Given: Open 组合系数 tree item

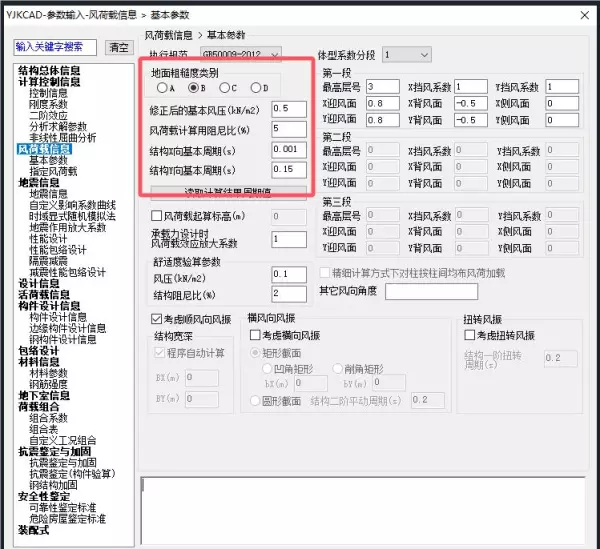Looking at the screenshot, I should pyautogui.click(x=48, y=418).
